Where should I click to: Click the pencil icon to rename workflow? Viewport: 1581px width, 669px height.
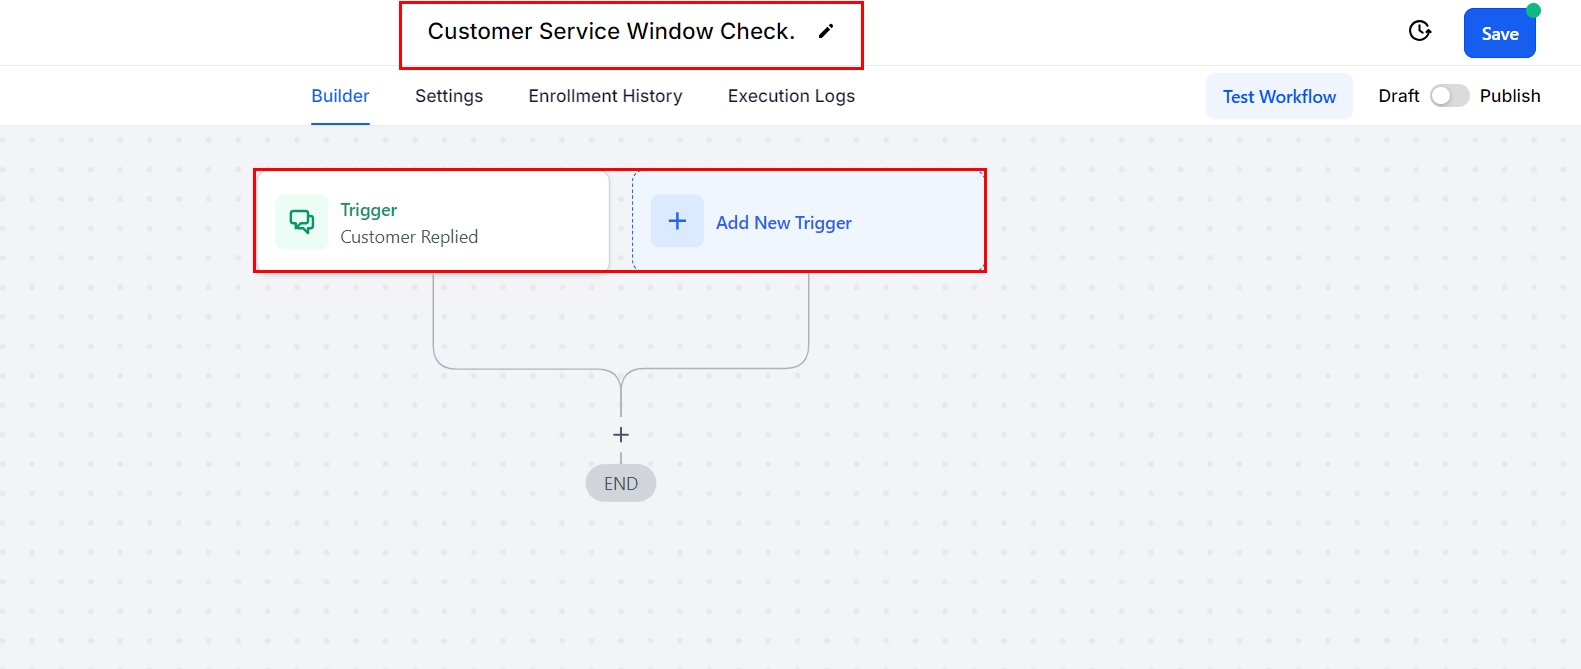point(825,31)
